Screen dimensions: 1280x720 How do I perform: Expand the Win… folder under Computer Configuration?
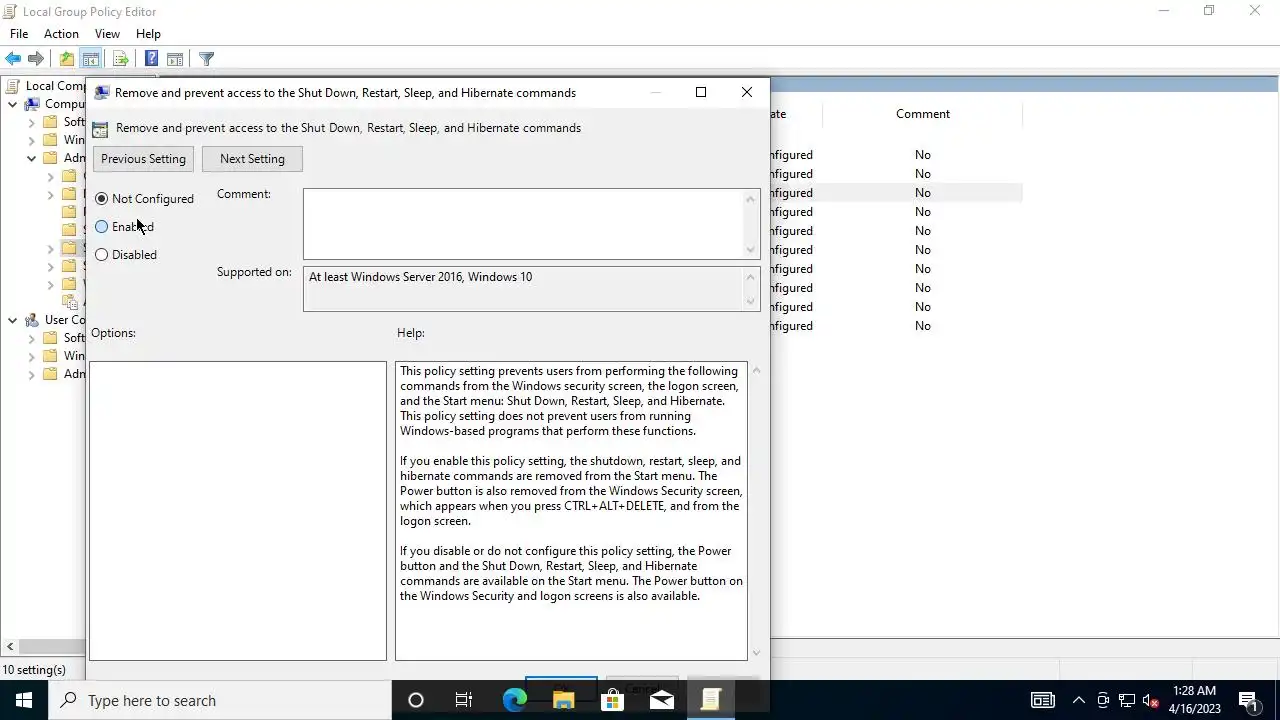click(x=31, y=140)
